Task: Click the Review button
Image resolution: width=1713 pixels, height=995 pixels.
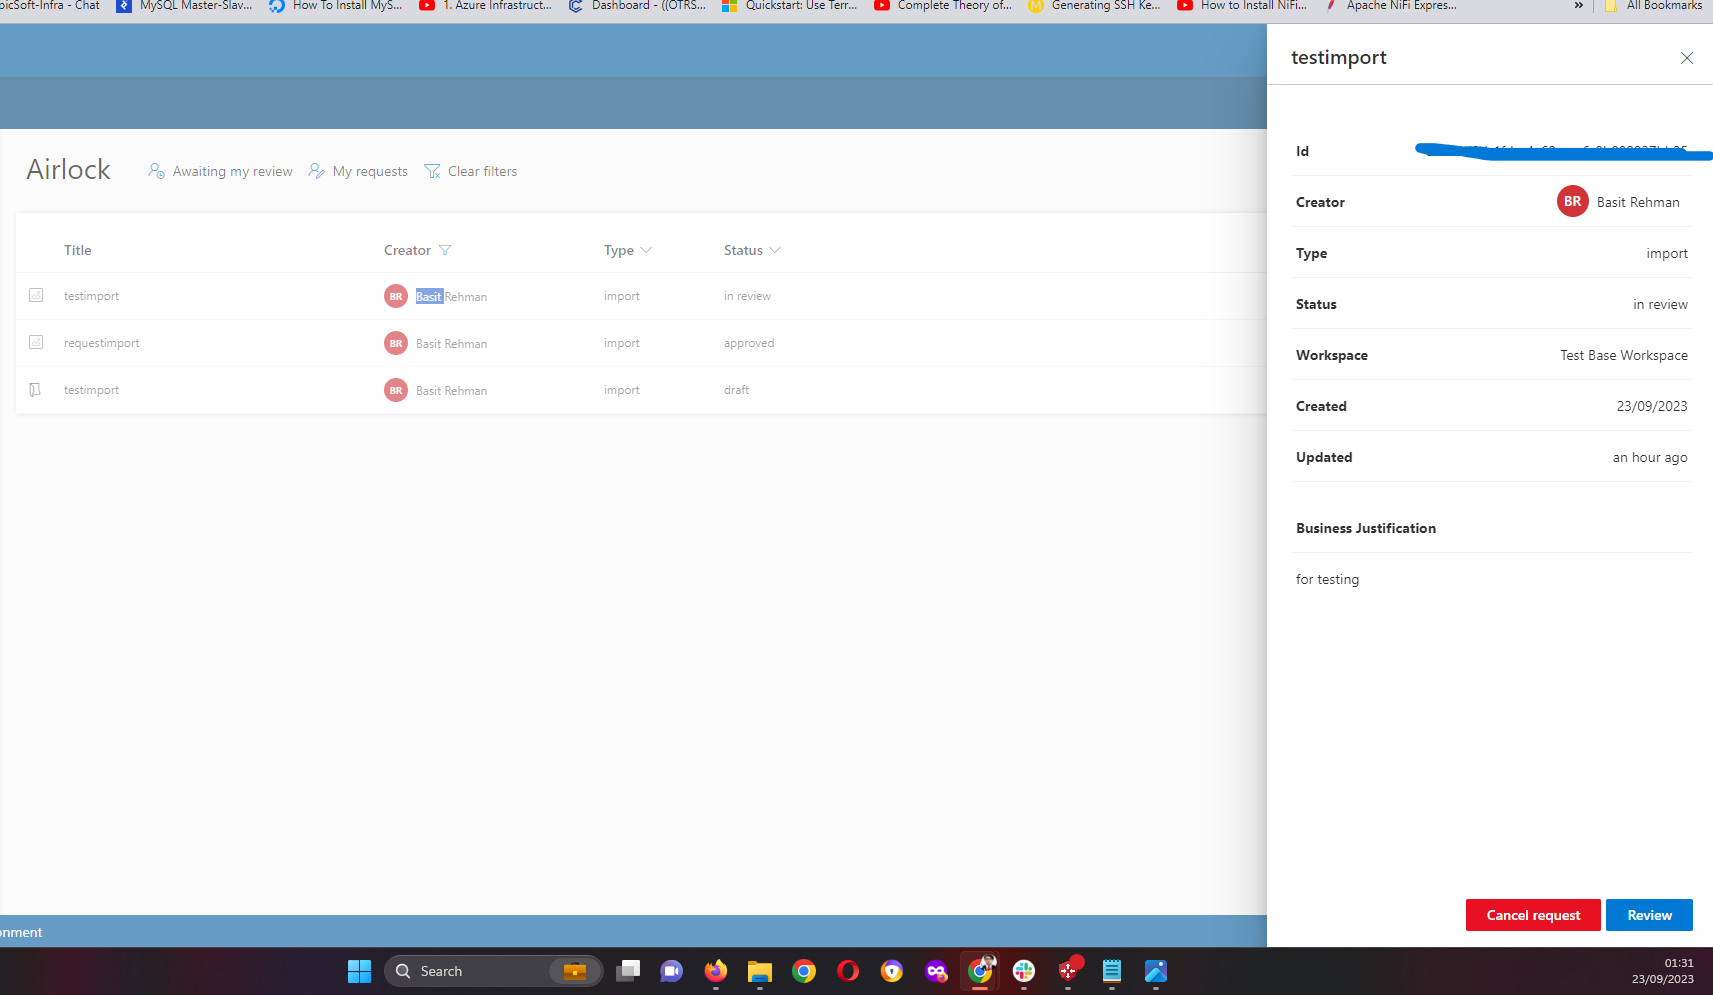Action: point(1648,914)
